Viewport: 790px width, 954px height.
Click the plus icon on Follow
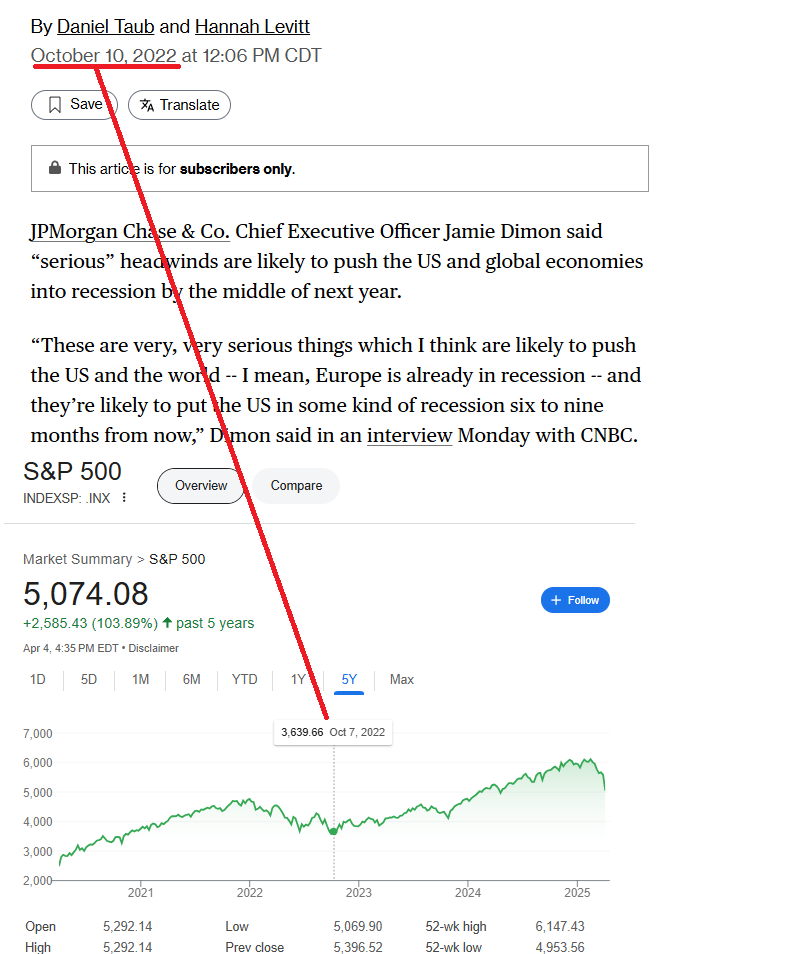pyautogui.click(x=556, y=600)
